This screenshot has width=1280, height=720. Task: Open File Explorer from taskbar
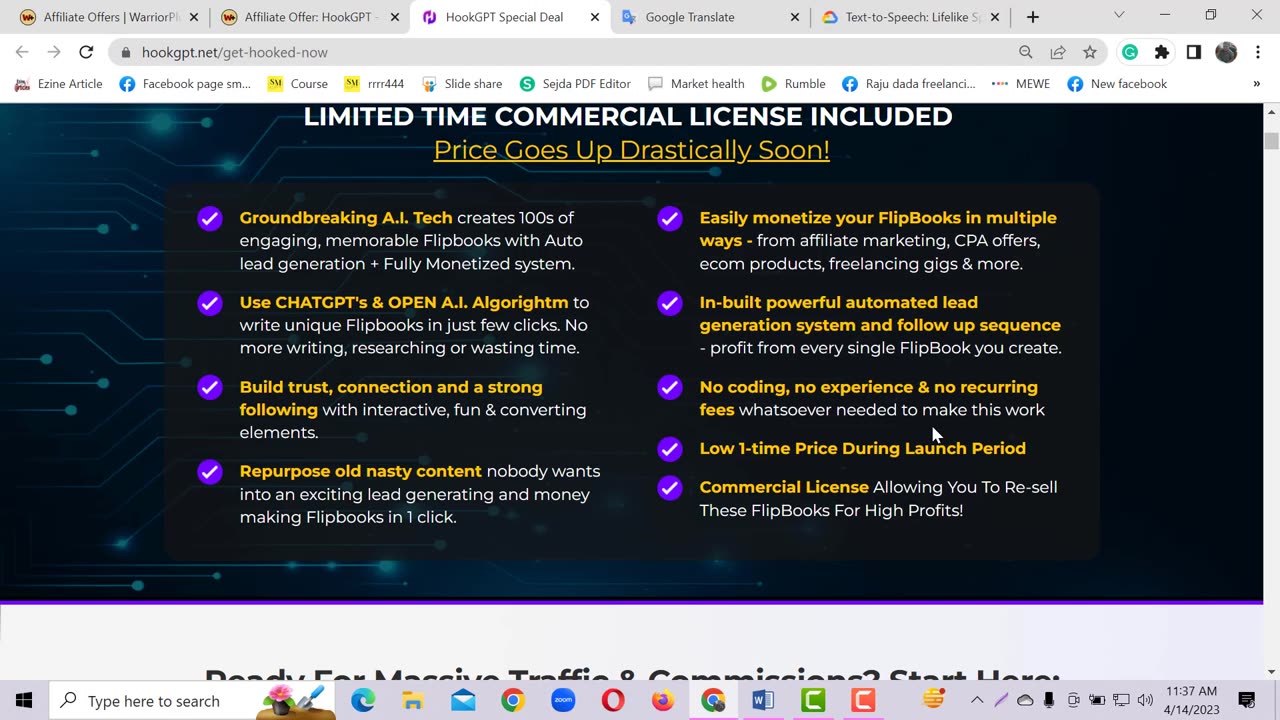pyautogui.click(x=413, y=700)
